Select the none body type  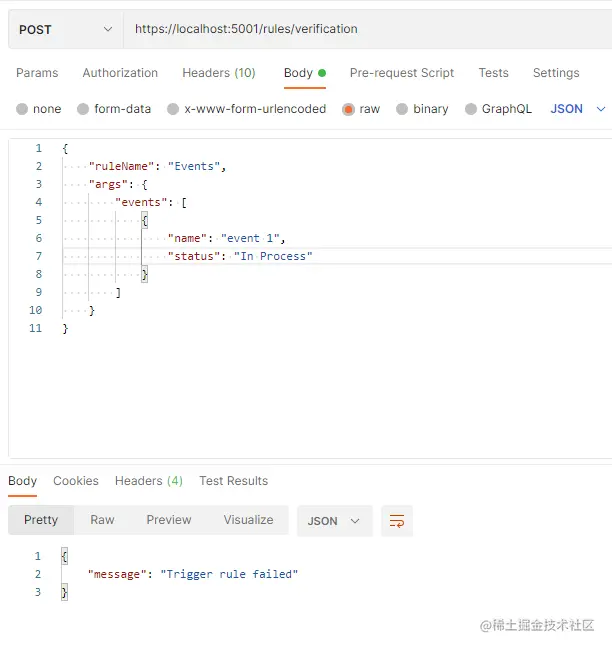coord(39,109)
